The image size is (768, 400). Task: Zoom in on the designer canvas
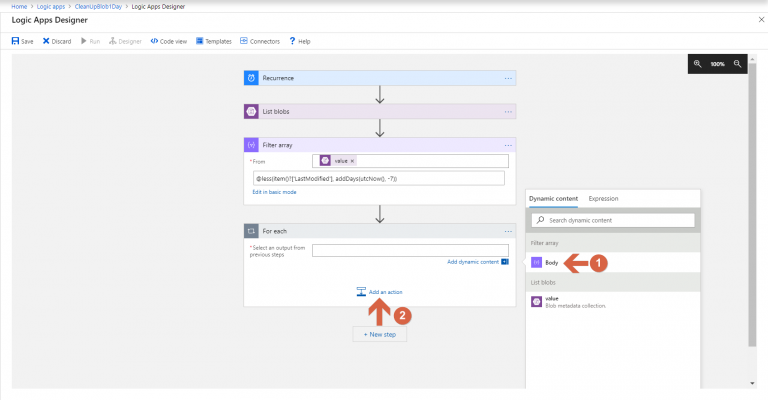697,64
